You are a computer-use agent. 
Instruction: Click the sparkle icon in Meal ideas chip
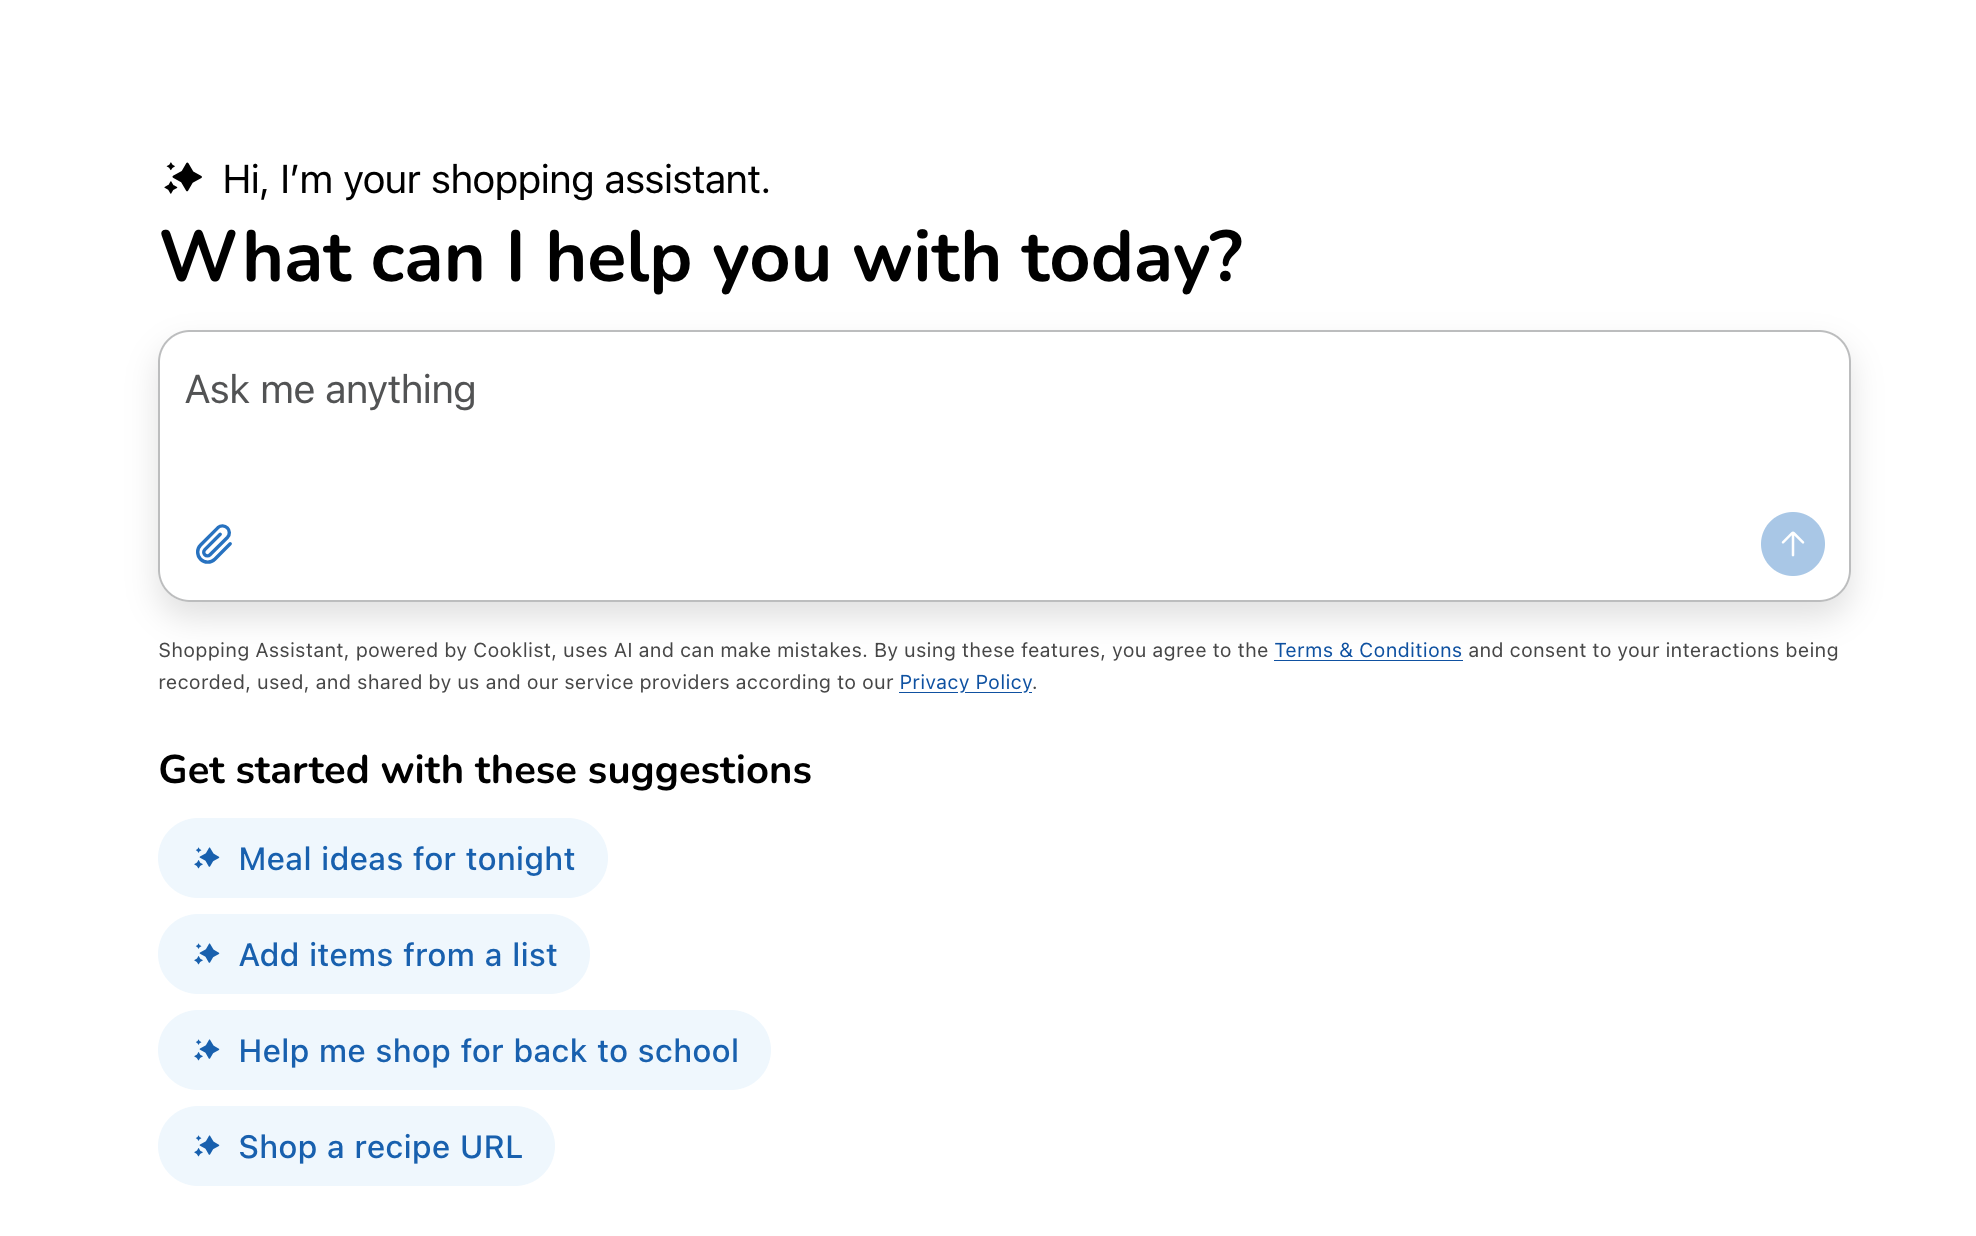coord(207,858)
